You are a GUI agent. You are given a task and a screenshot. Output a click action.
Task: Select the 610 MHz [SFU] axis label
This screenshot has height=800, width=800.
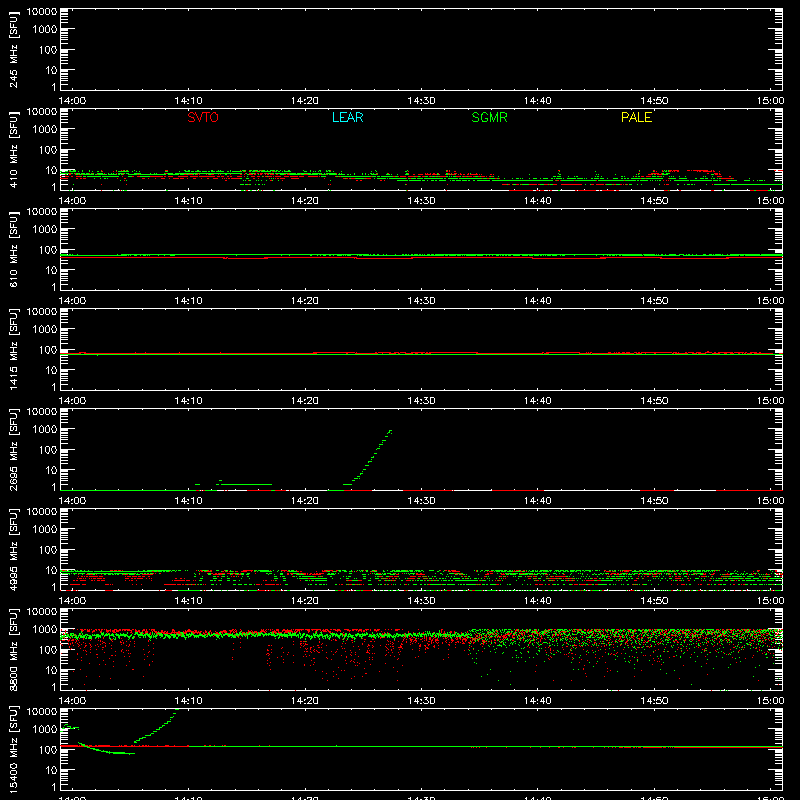14,249
